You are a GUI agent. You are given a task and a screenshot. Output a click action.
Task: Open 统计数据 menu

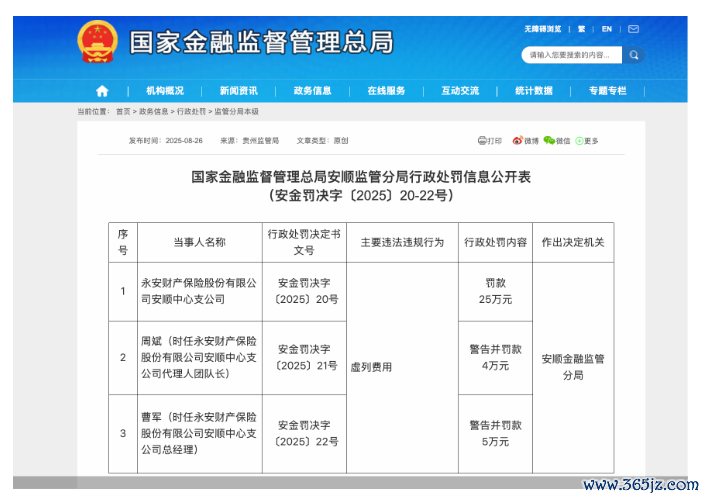tap(534, 91)
